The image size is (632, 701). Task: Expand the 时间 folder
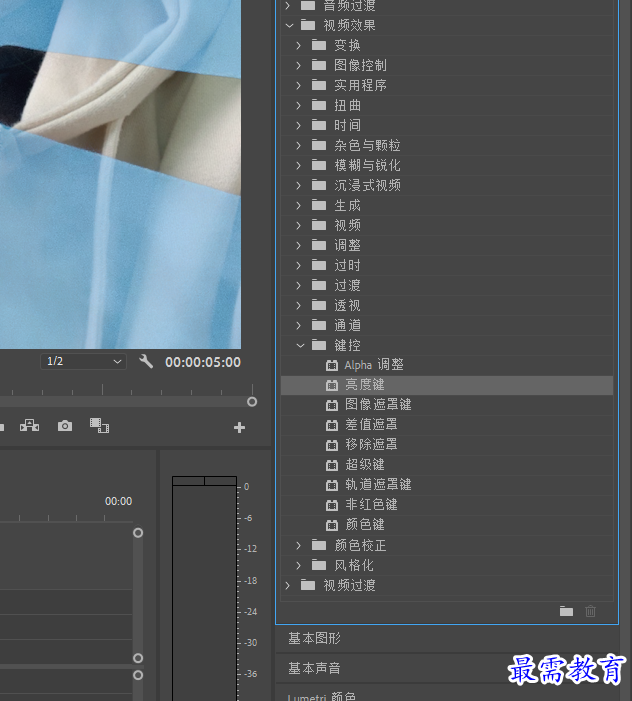click(x=299, y=125)
